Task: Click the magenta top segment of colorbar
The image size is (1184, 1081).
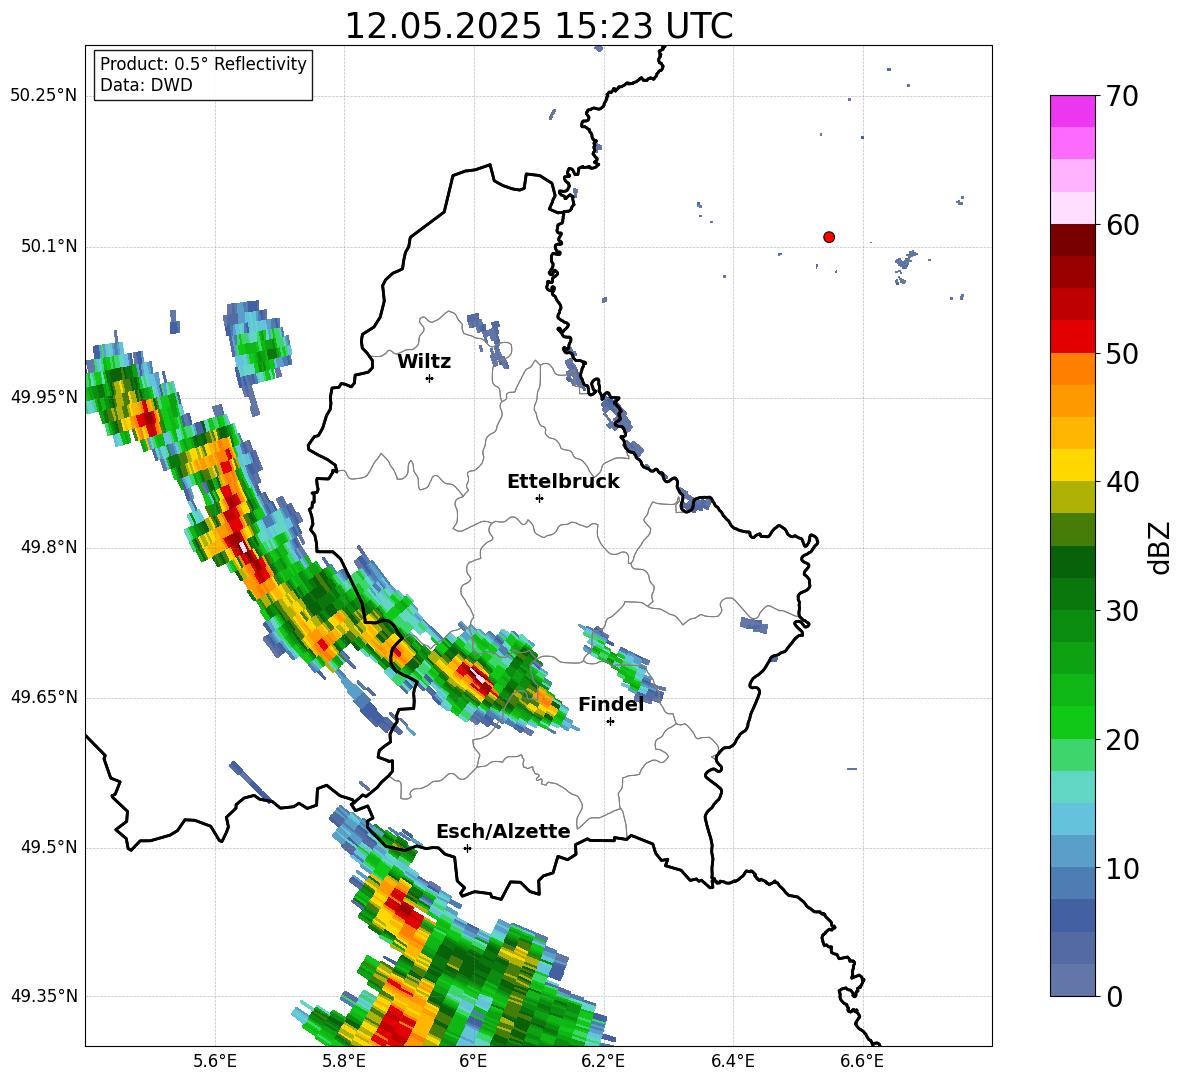Action: tap(1072, 111)
